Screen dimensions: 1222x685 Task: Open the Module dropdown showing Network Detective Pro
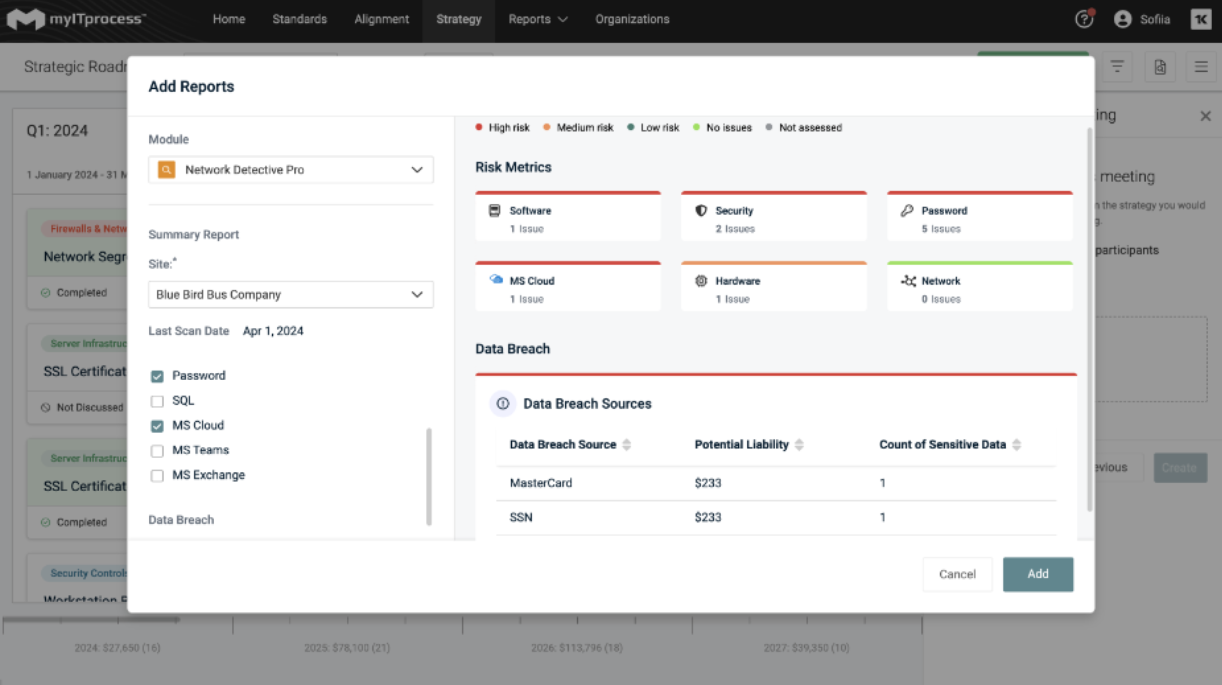tap(291, 170)
